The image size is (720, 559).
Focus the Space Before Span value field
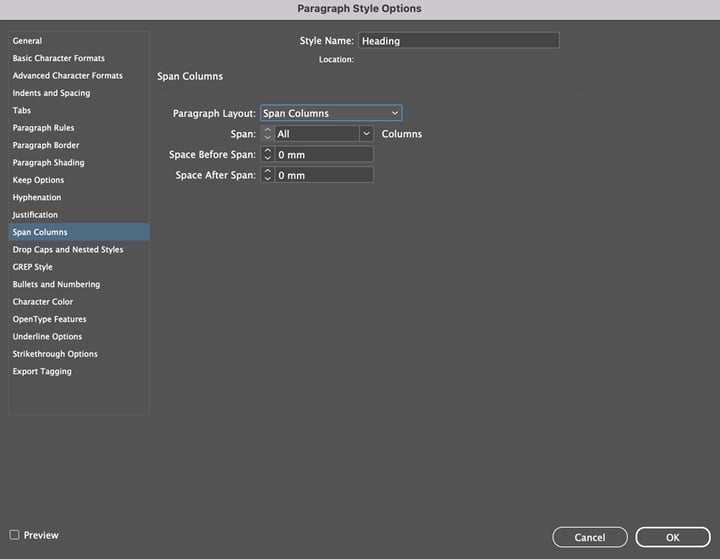click(x=324, y=155)
